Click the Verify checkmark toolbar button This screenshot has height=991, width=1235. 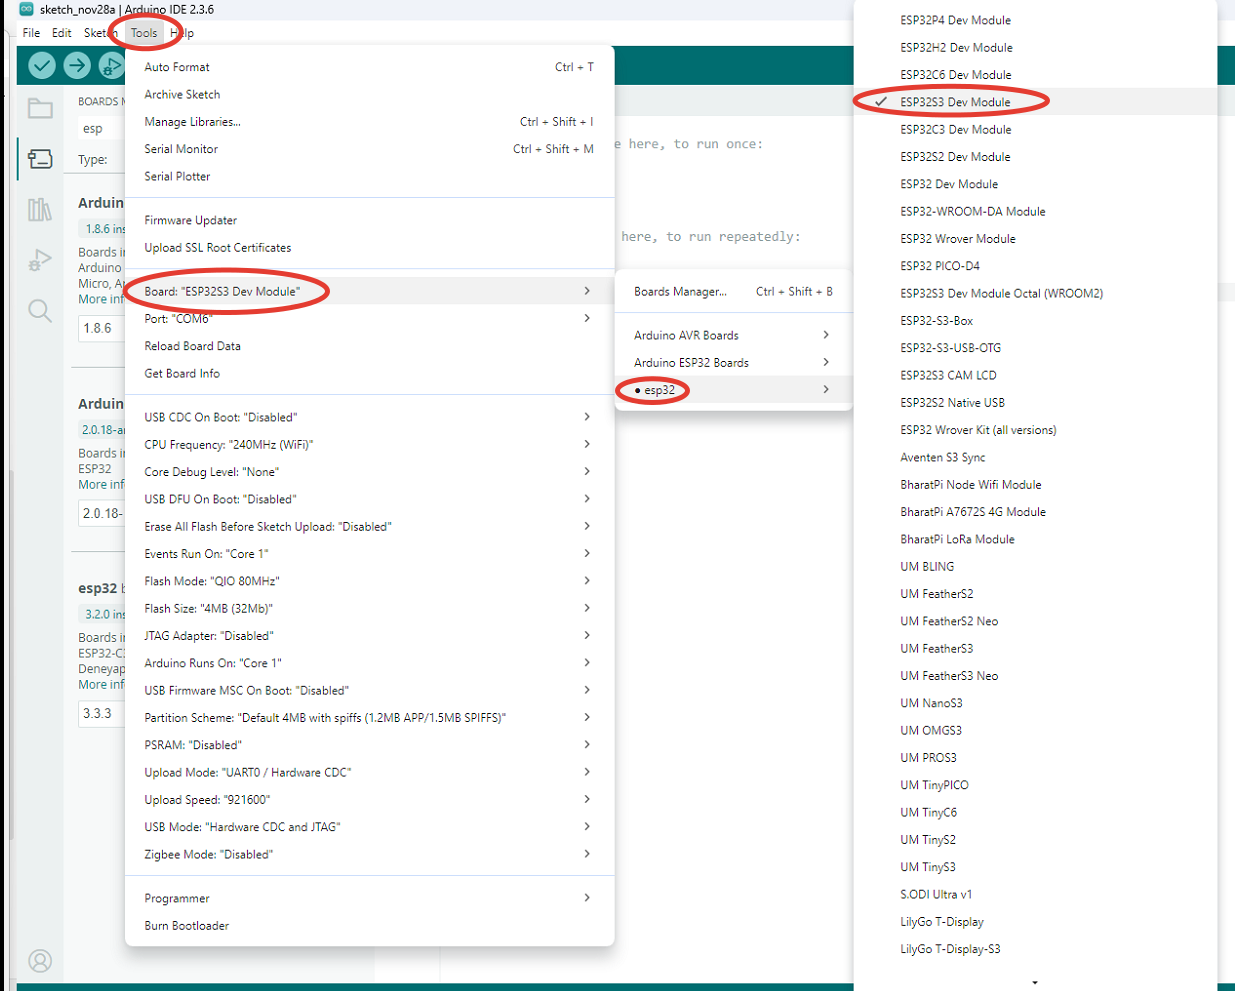pos(42,66)
